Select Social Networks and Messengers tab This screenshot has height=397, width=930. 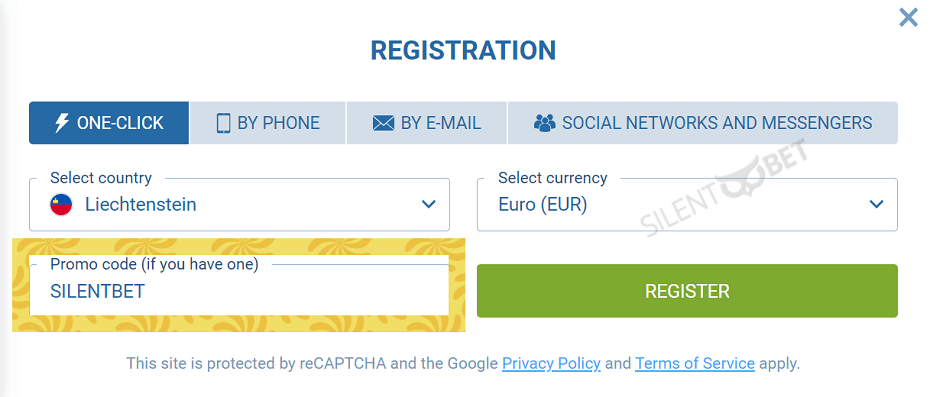coord(703,123)
